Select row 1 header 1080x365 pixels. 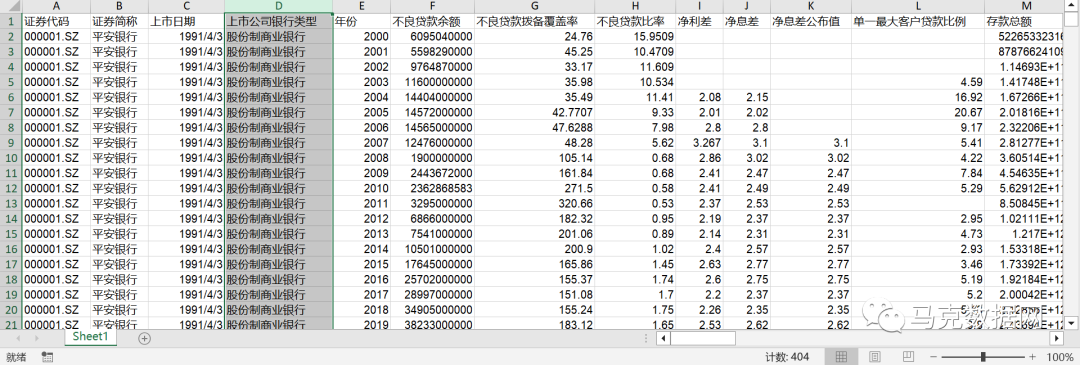(x=11, y=21)
